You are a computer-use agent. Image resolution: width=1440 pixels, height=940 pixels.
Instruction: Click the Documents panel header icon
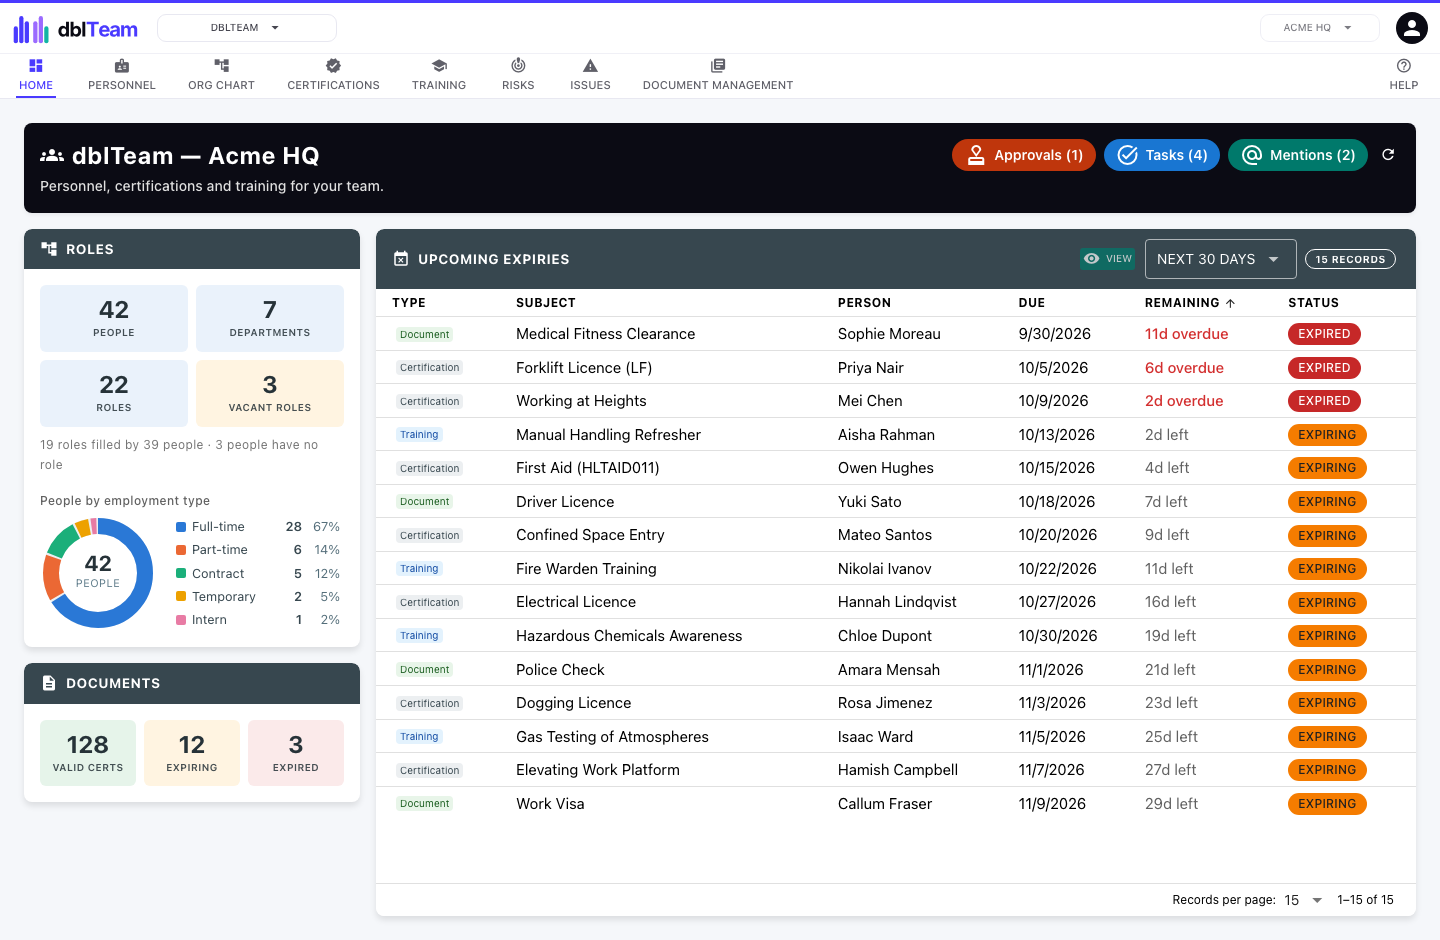pyautogui.click(x=49, y=683)
